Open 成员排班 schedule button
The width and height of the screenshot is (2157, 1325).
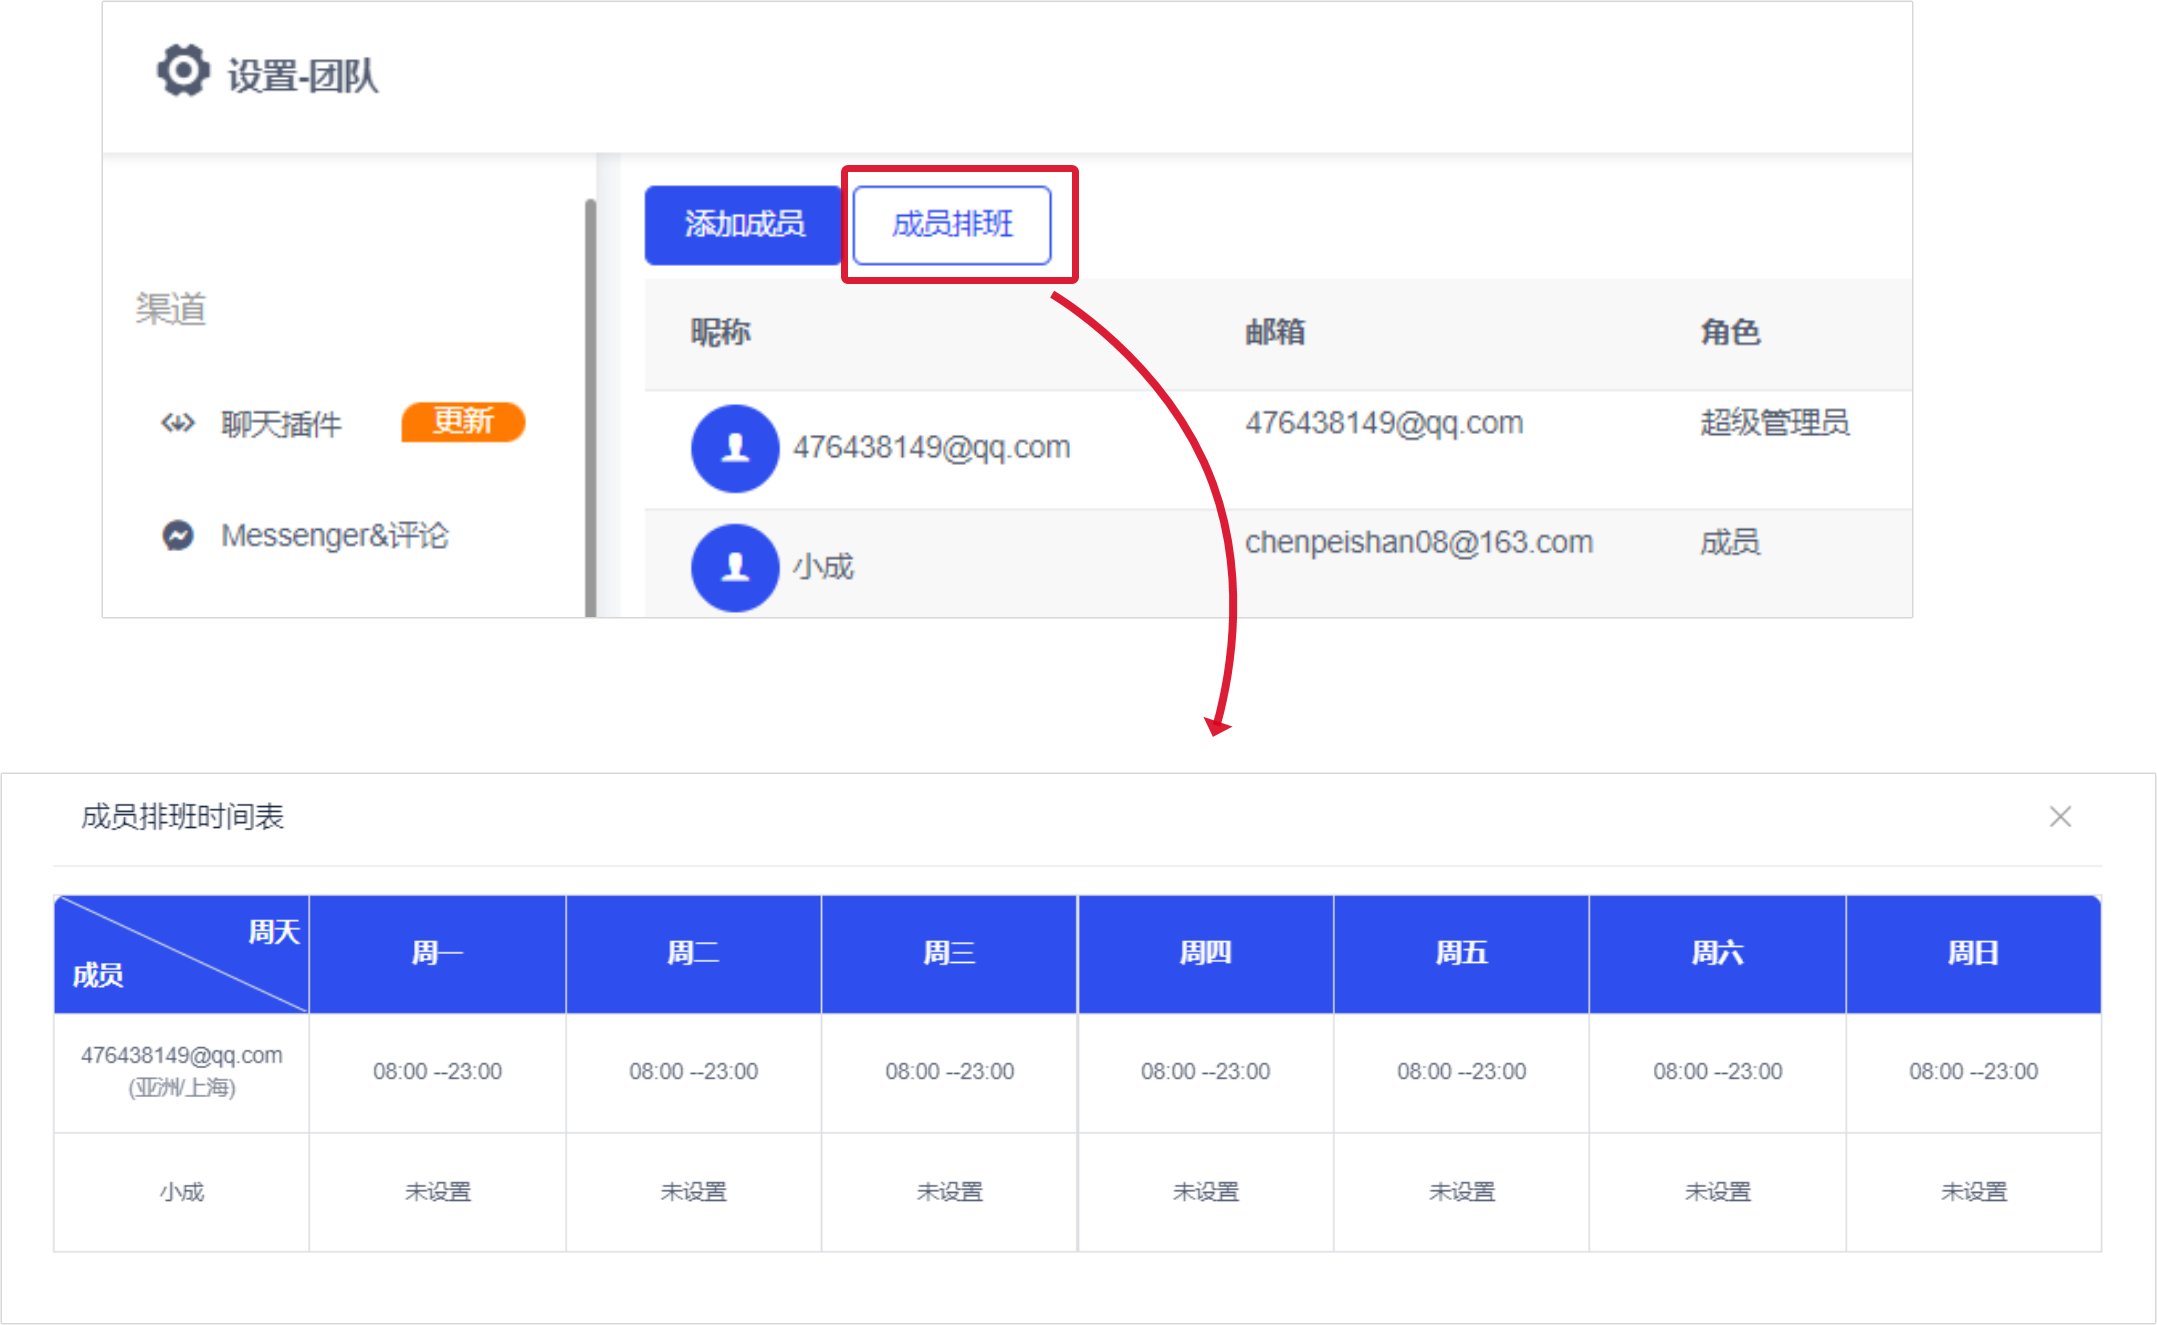pyautogui.click(x=951, y=224)
